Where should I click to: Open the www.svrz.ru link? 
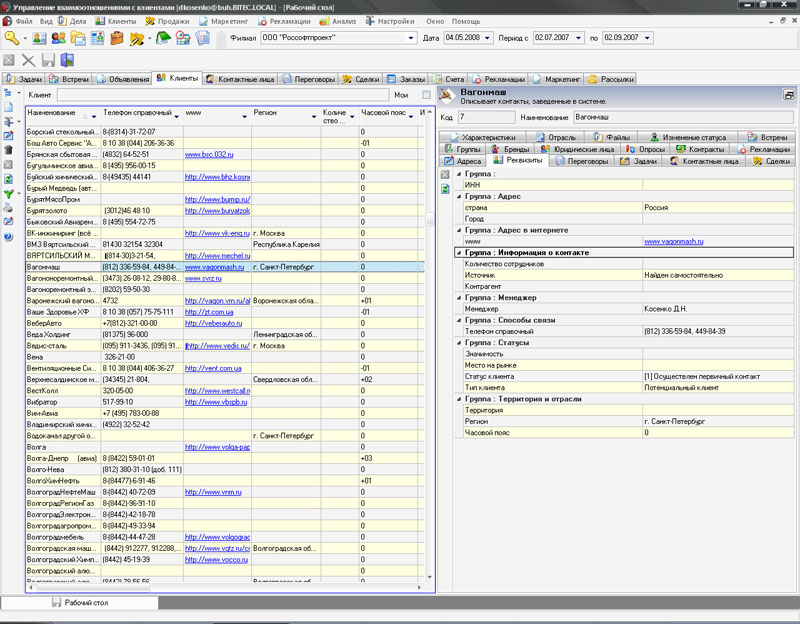[x=203, y=278]
